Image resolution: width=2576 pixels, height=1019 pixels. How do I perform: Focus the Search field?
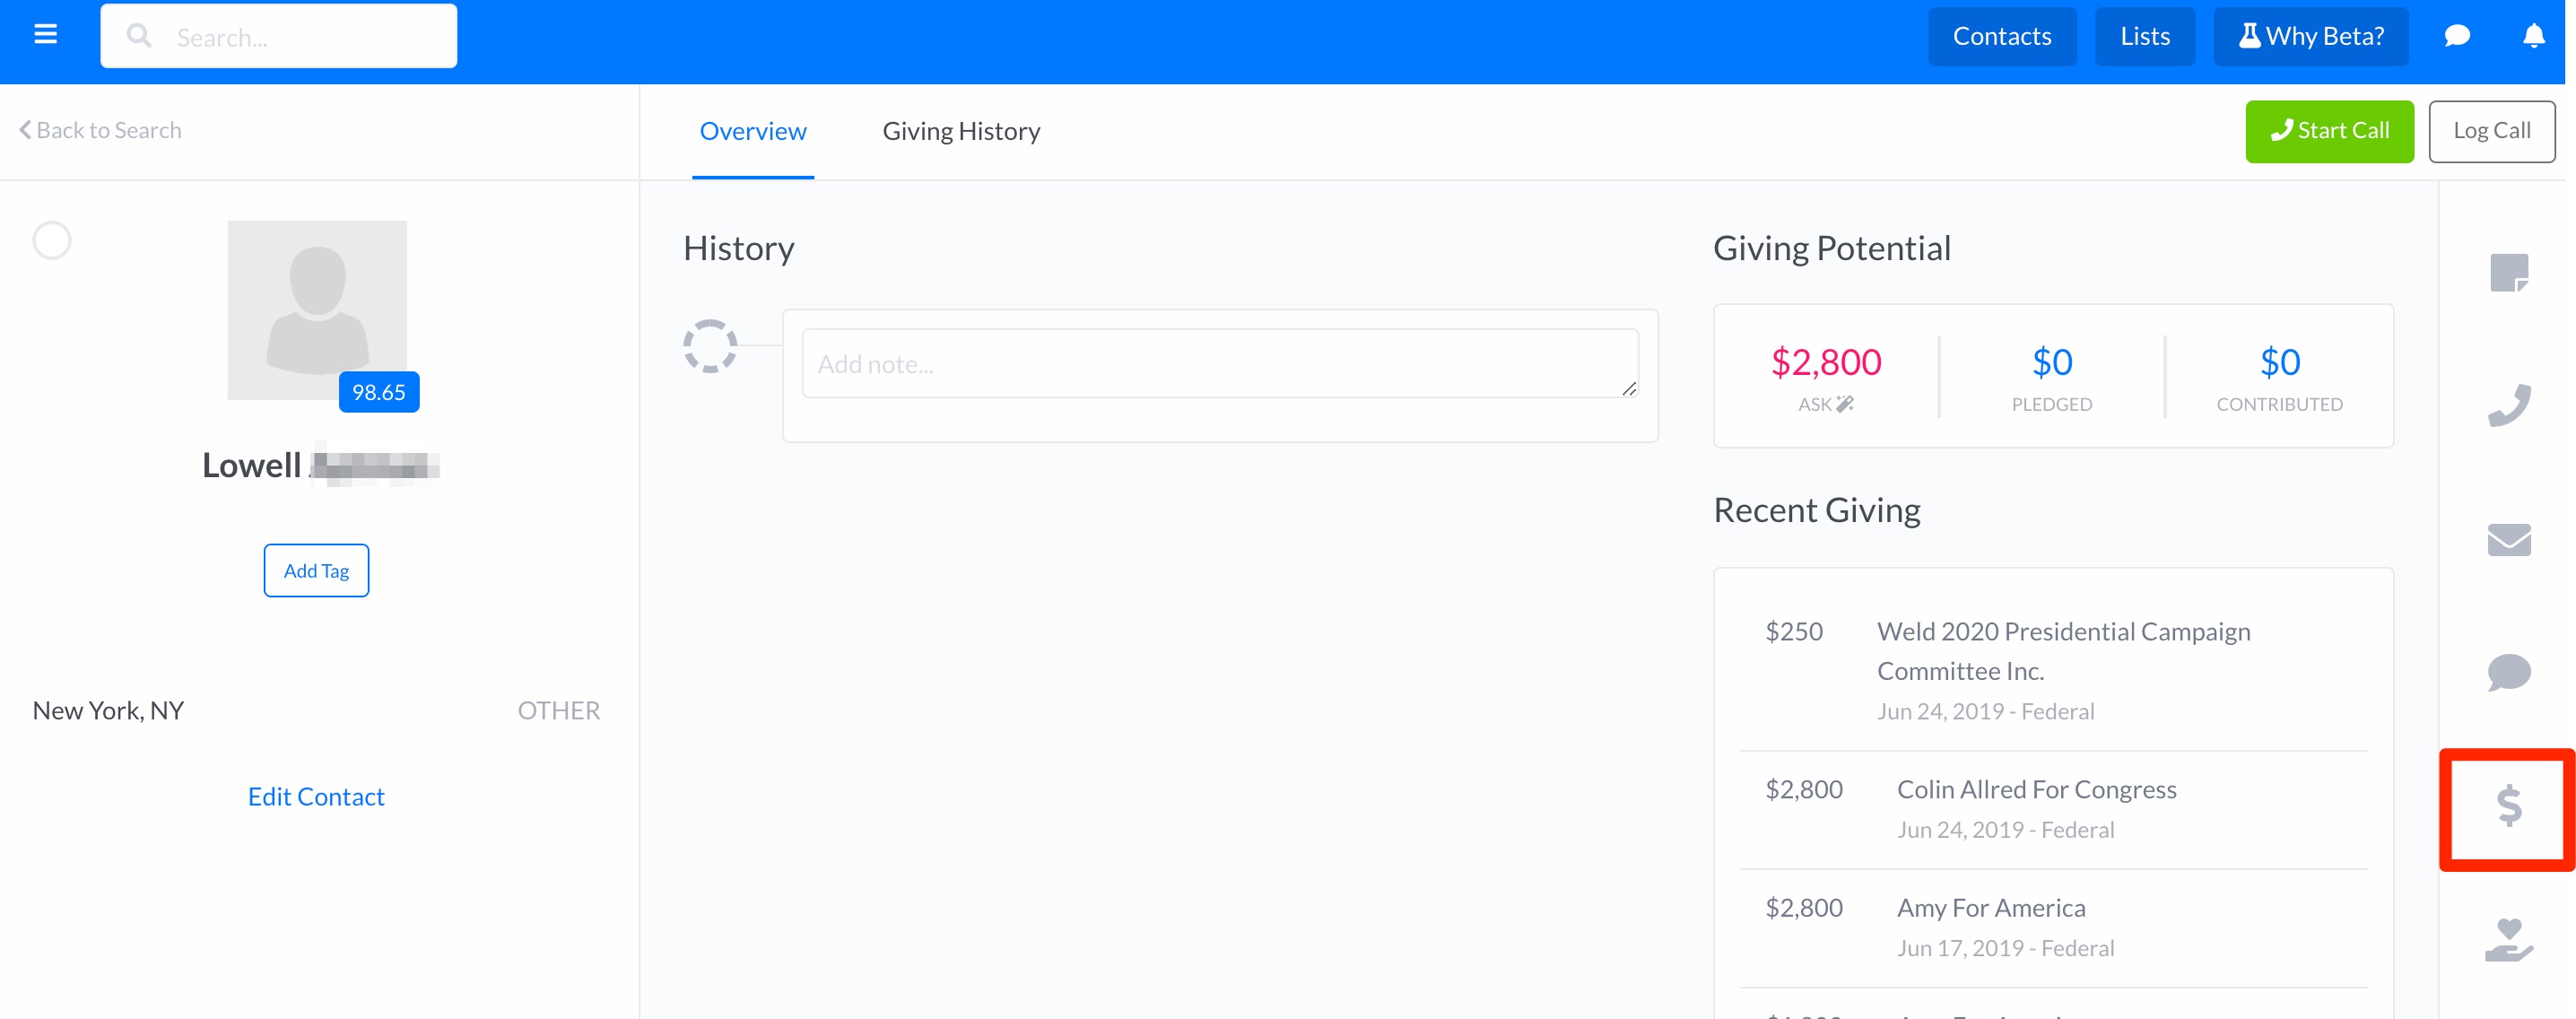tap(279, 36)
